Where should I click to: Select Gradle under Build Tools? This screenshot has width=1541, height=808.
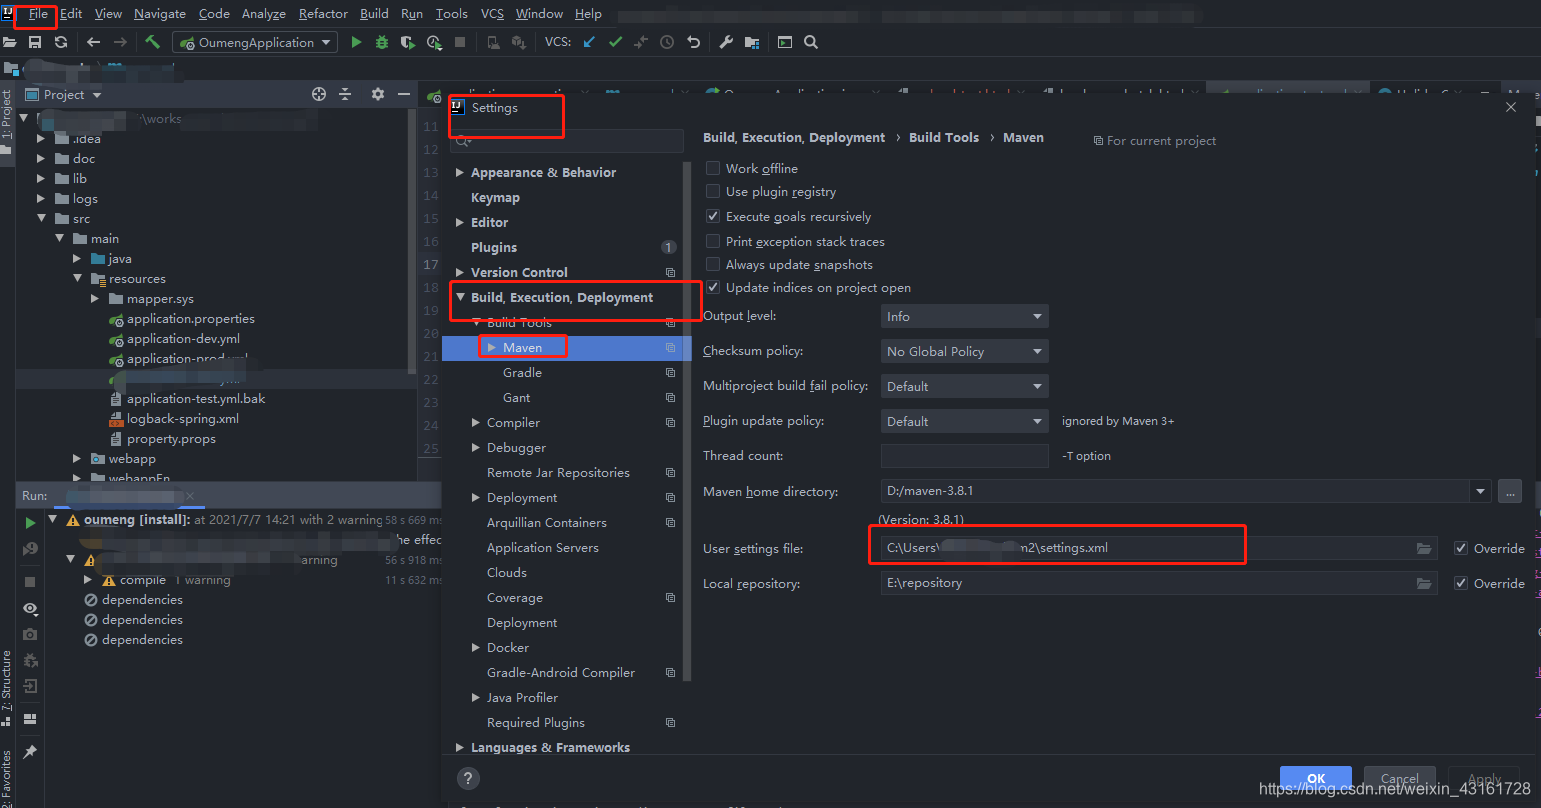tap(522, 372)
